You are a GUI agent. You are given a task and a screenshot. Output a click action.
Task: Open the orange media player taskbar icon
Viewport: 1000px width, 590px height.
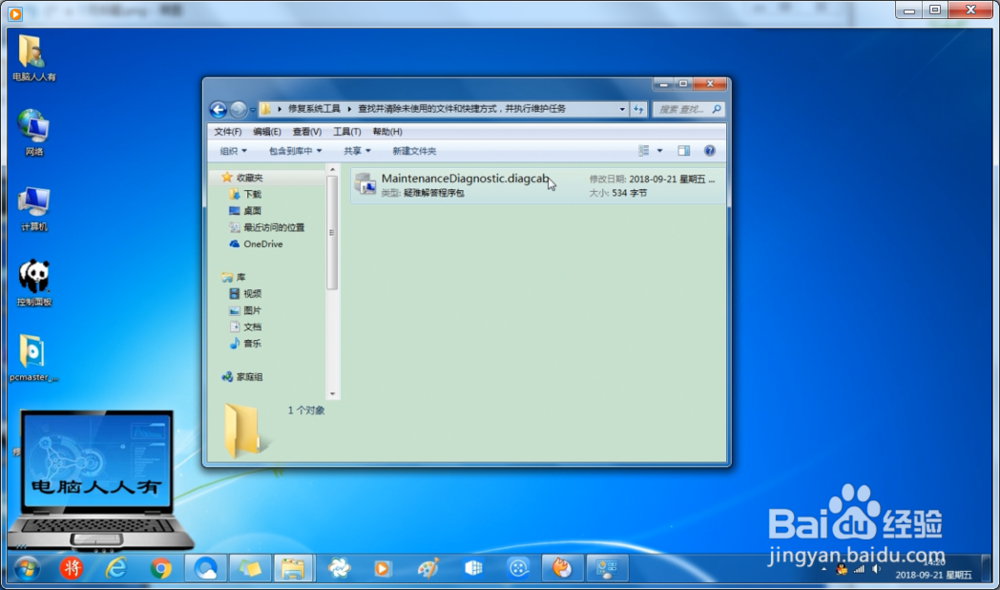tap(382, 568)
